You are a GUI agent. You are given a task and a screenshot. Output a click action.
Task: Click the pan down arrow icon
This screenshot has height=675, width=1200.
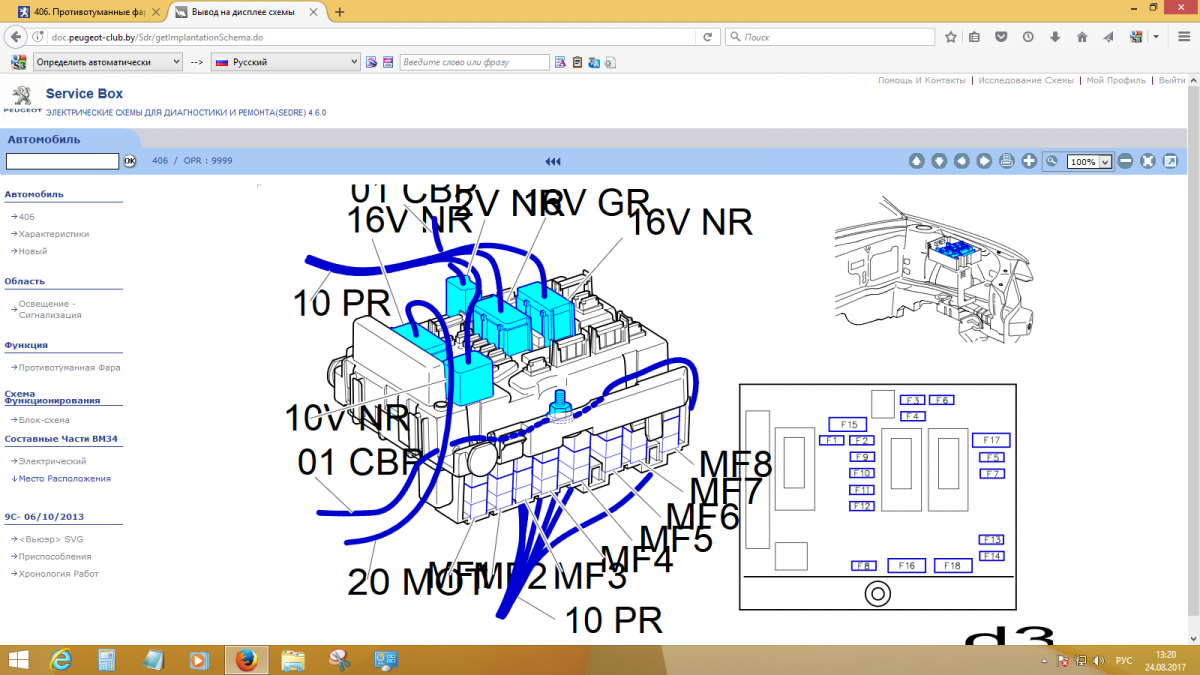coord(939,161)
